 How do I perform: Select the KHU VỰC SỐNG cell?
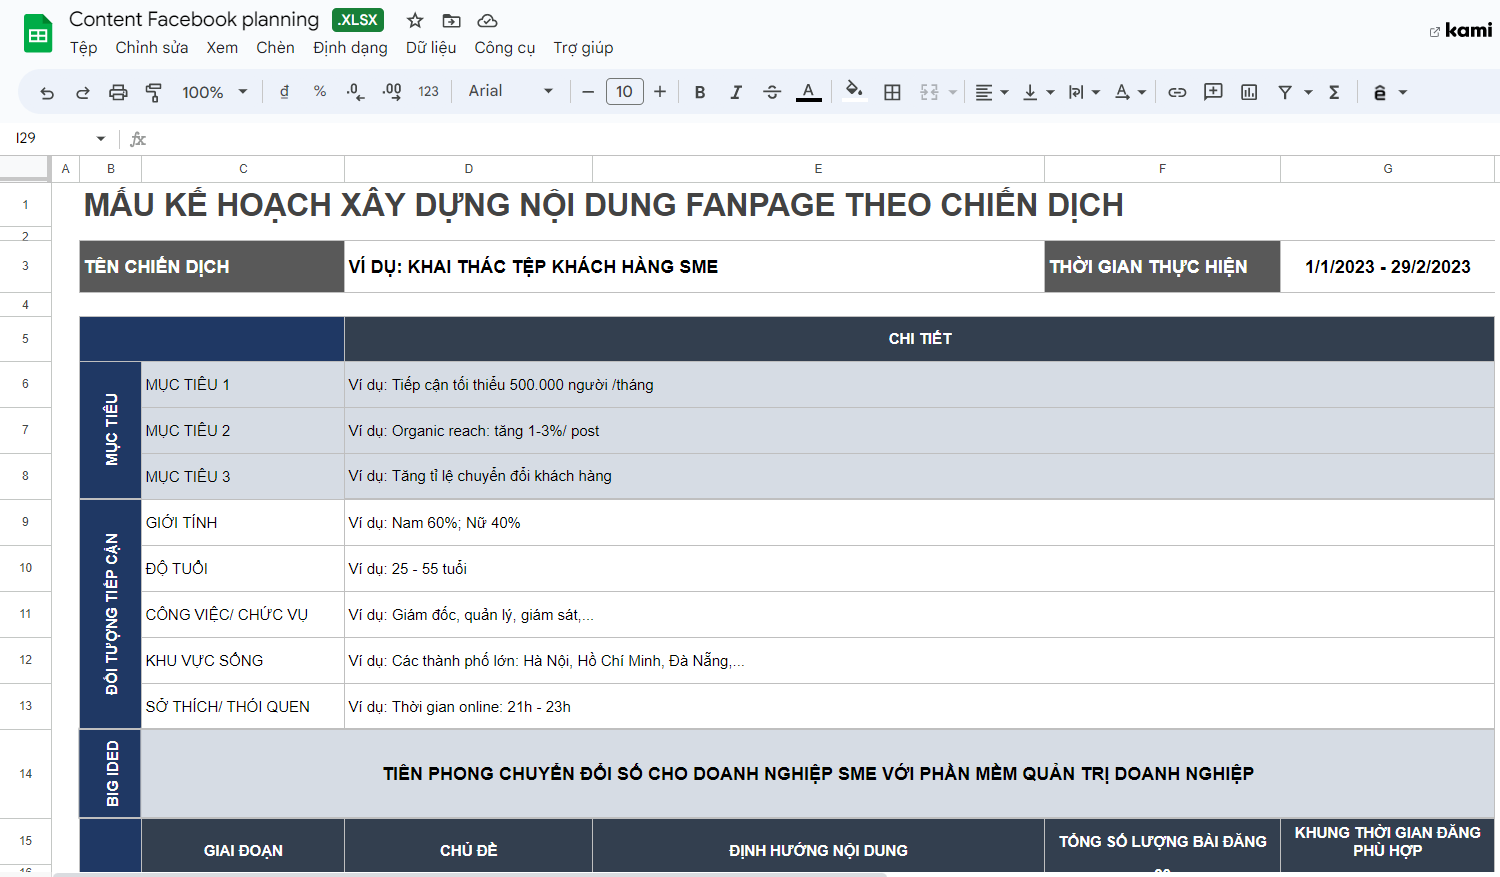(243, 661)
